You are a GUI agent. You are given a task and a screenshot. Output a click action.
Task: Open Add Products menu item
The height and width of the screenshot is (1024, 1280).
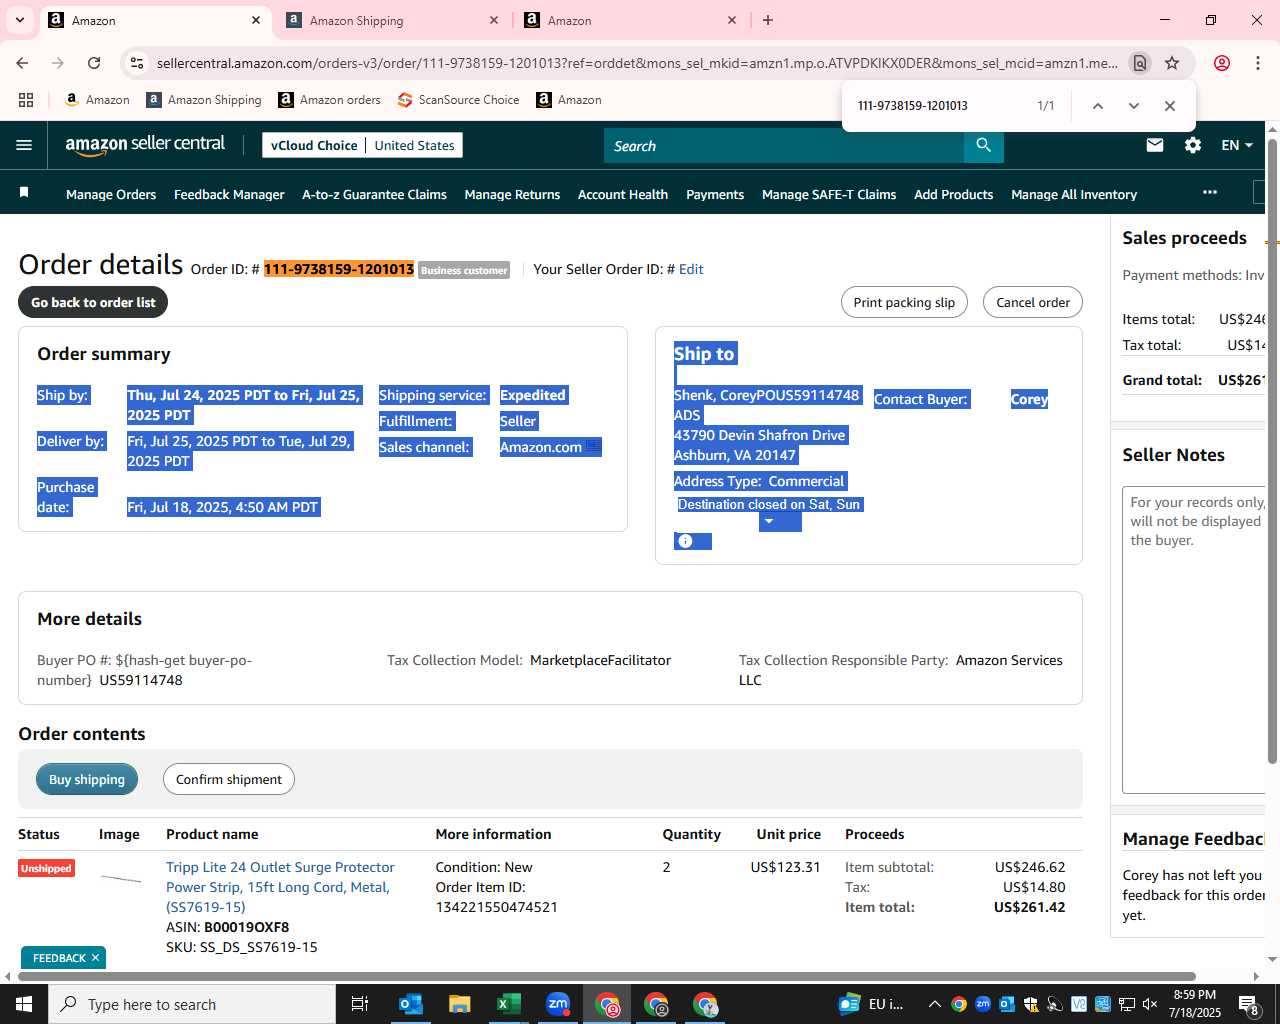click(953, 194)
